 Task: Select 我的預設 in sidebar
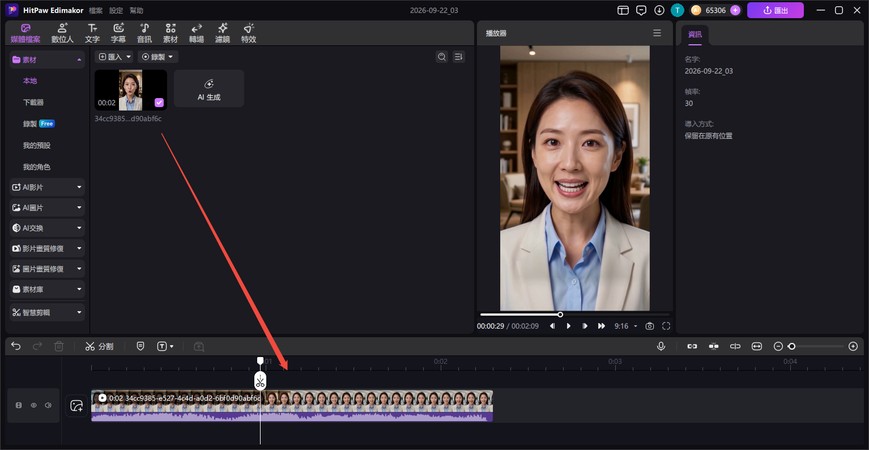pos(37,145)
